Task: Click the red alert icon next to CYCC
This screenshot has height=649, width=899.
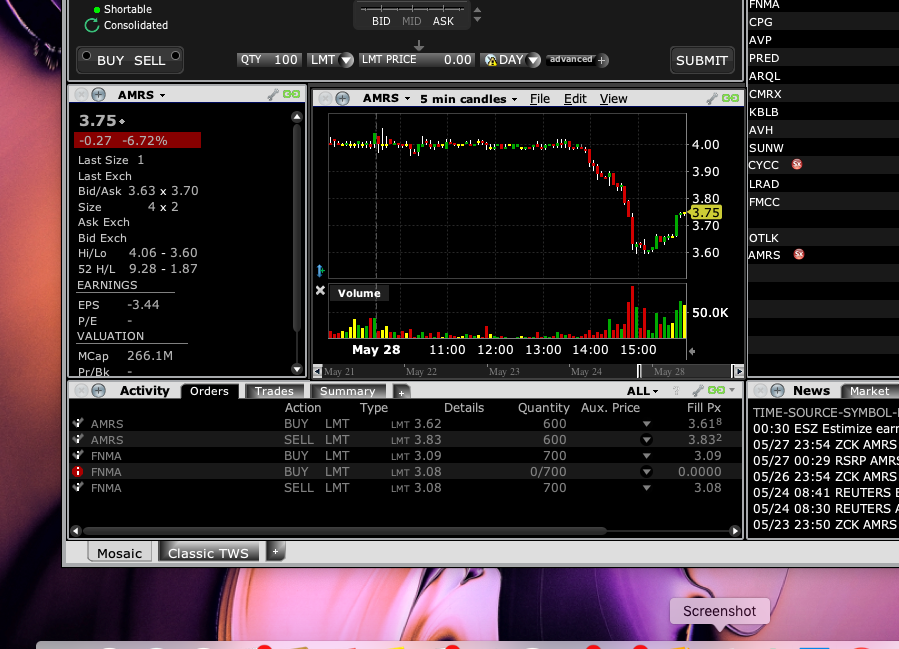Action: pyautogui.click(x=797, y=165)
